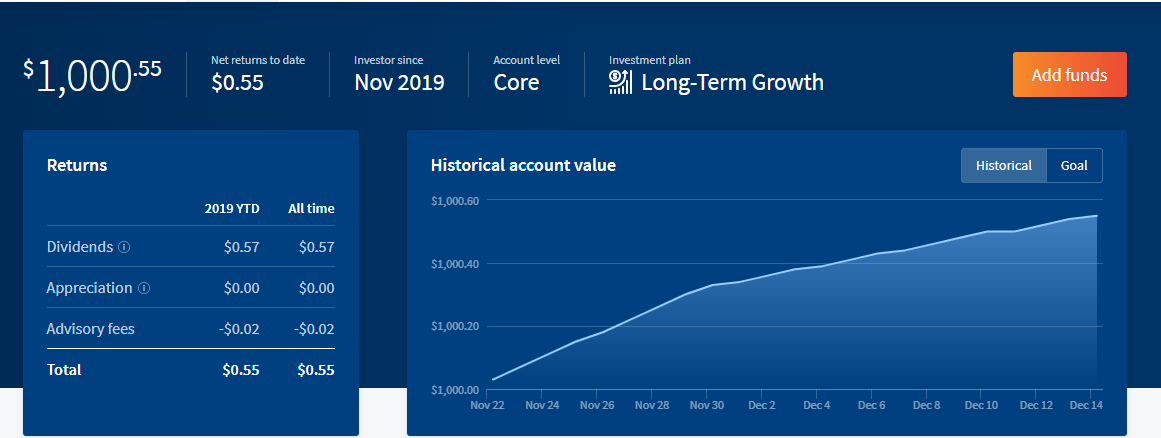Switch to the Historical chart view

[x=1003, y=166]
